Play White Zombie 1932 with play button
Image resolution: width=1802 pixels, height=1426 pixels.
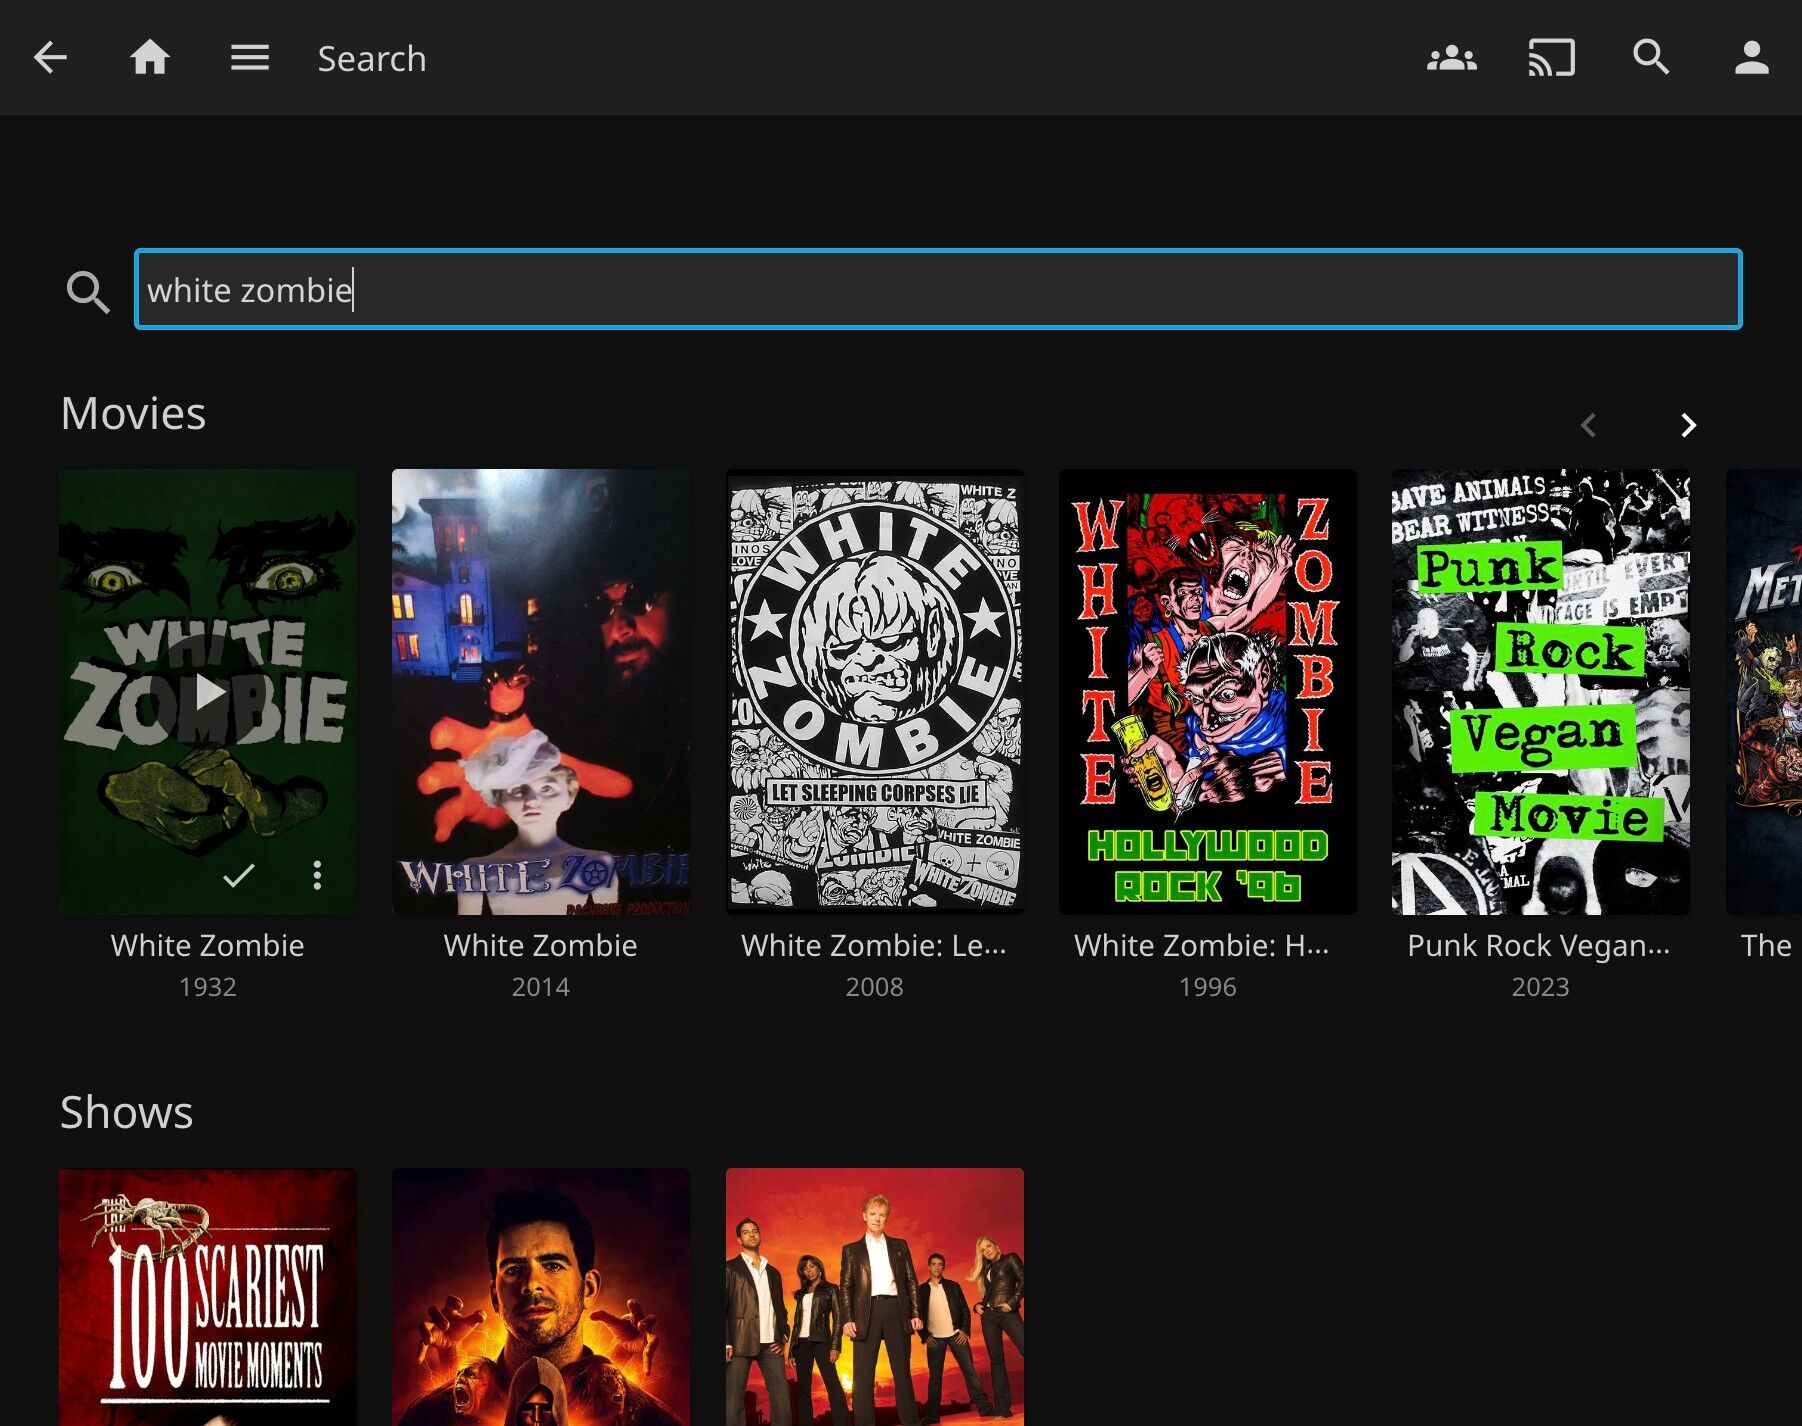(x=208, y=691)
